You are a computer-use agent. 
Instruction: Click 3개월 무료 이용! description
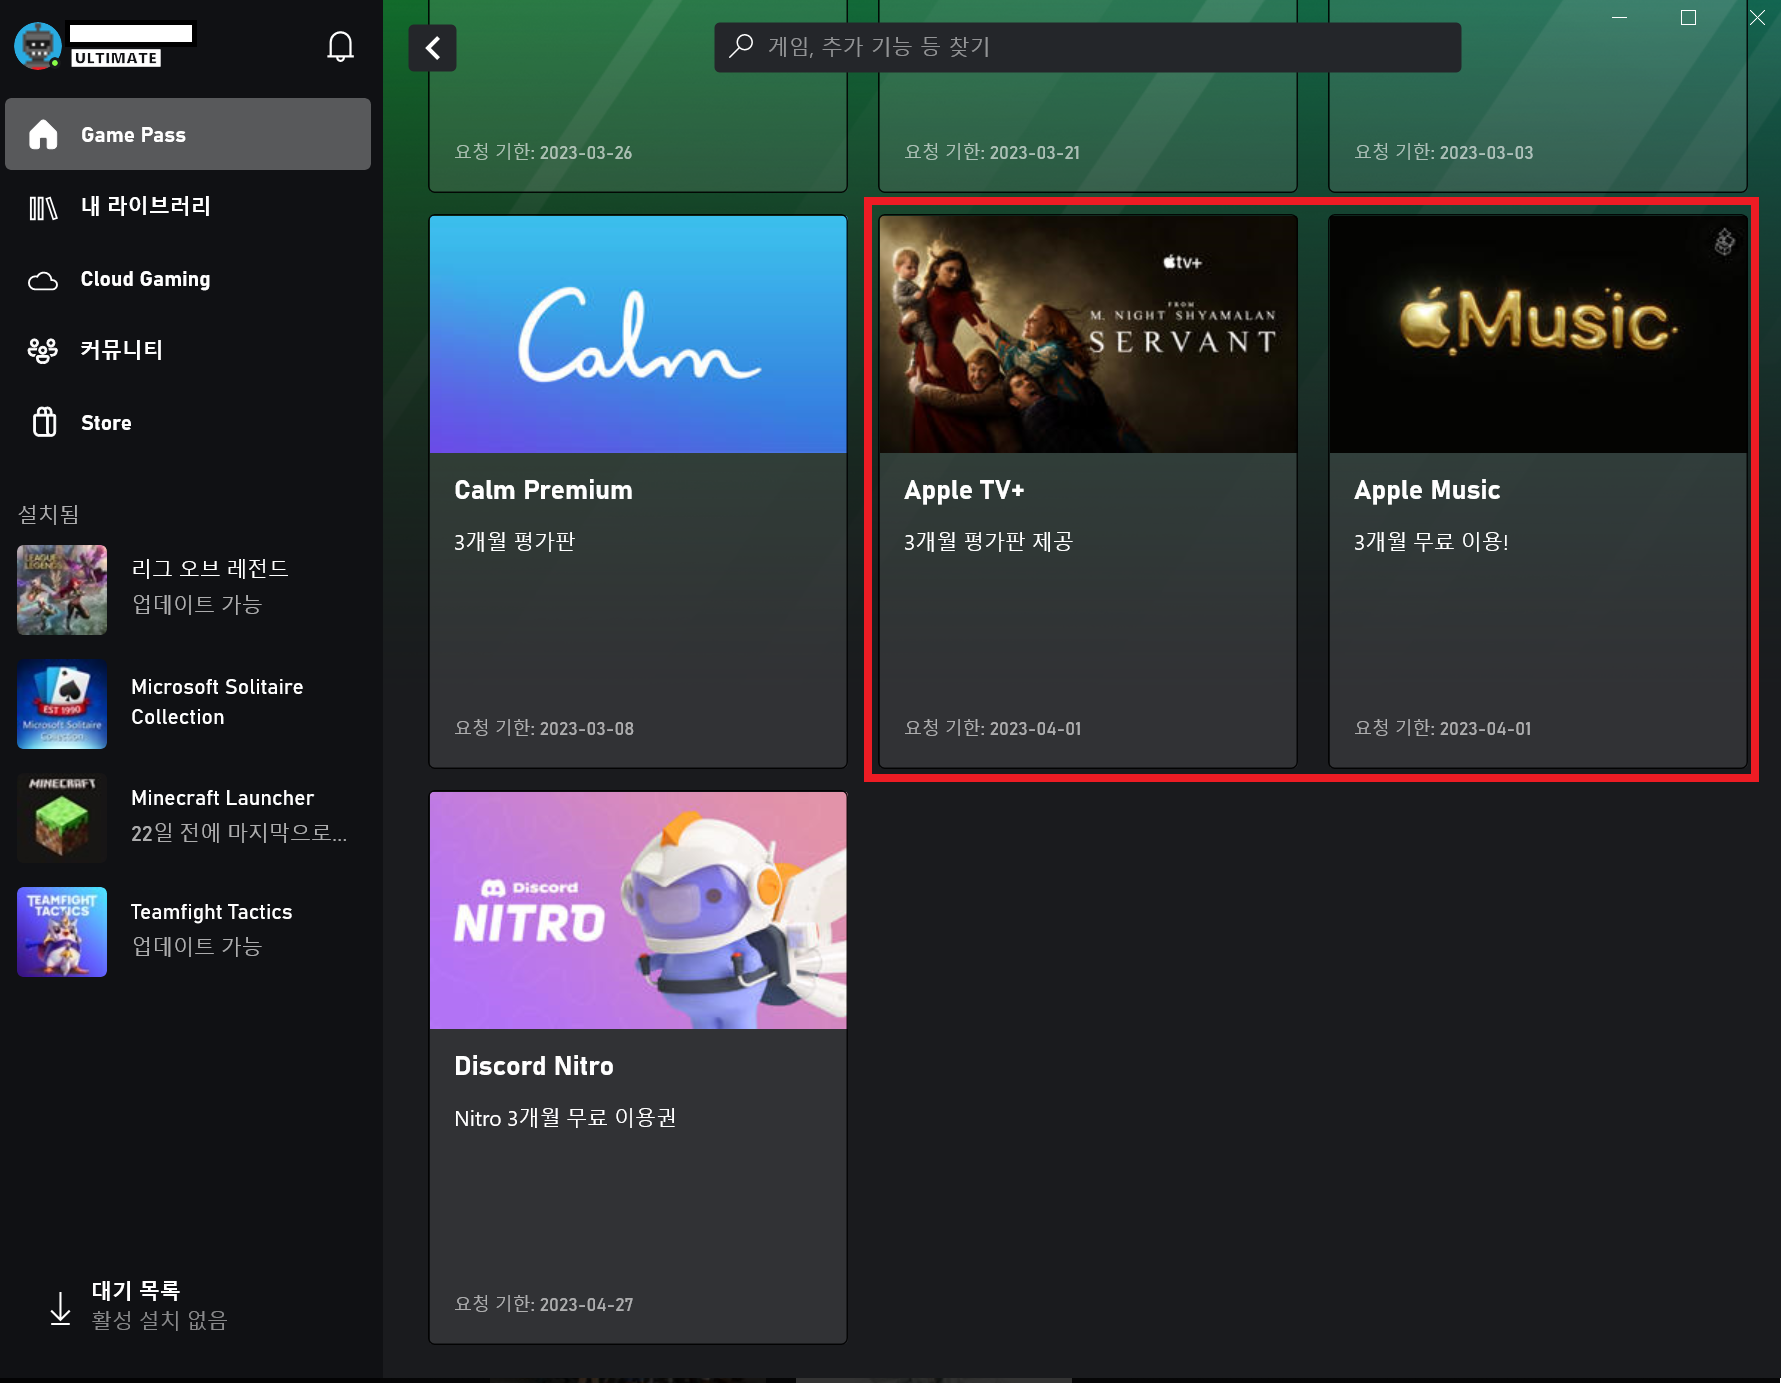pos(1431,542)
